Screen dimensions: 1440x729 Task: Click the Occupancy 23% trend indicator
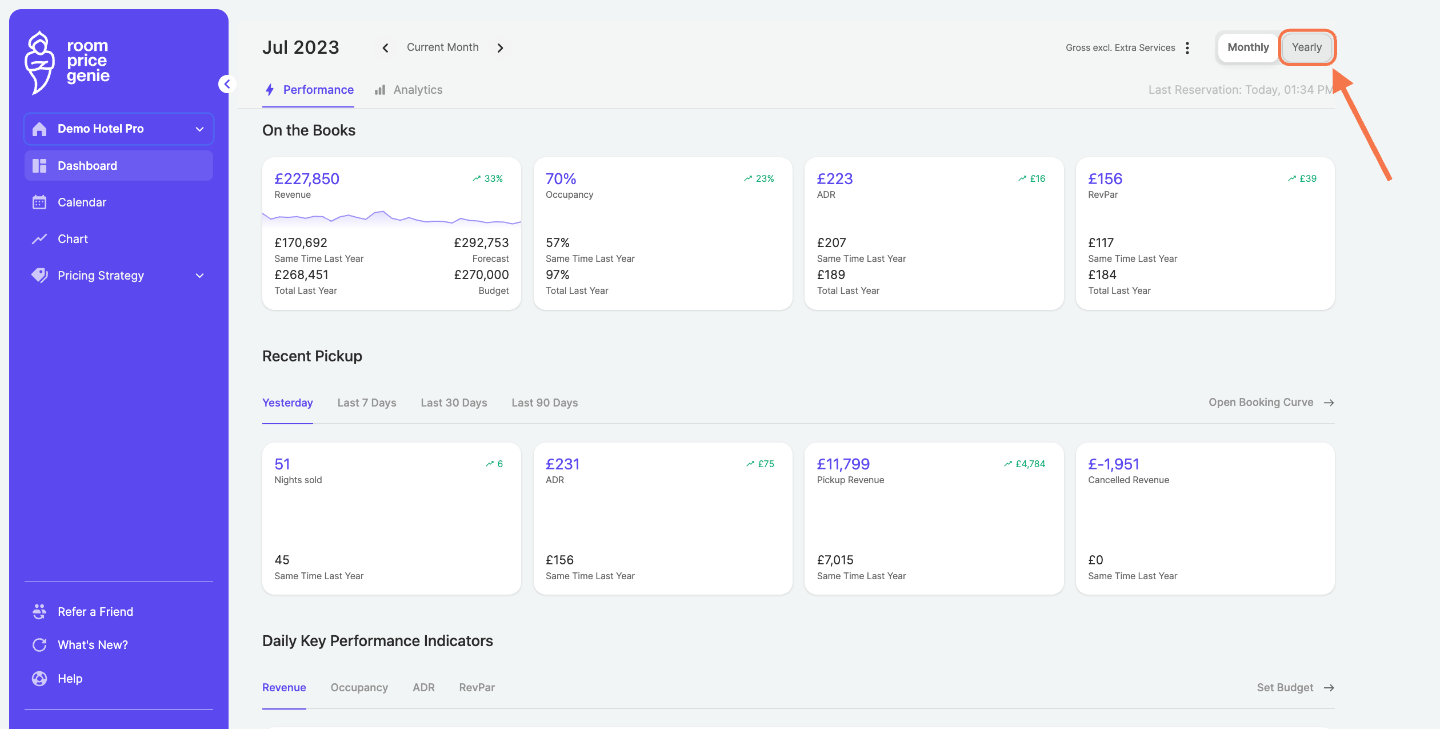(759, 179)
